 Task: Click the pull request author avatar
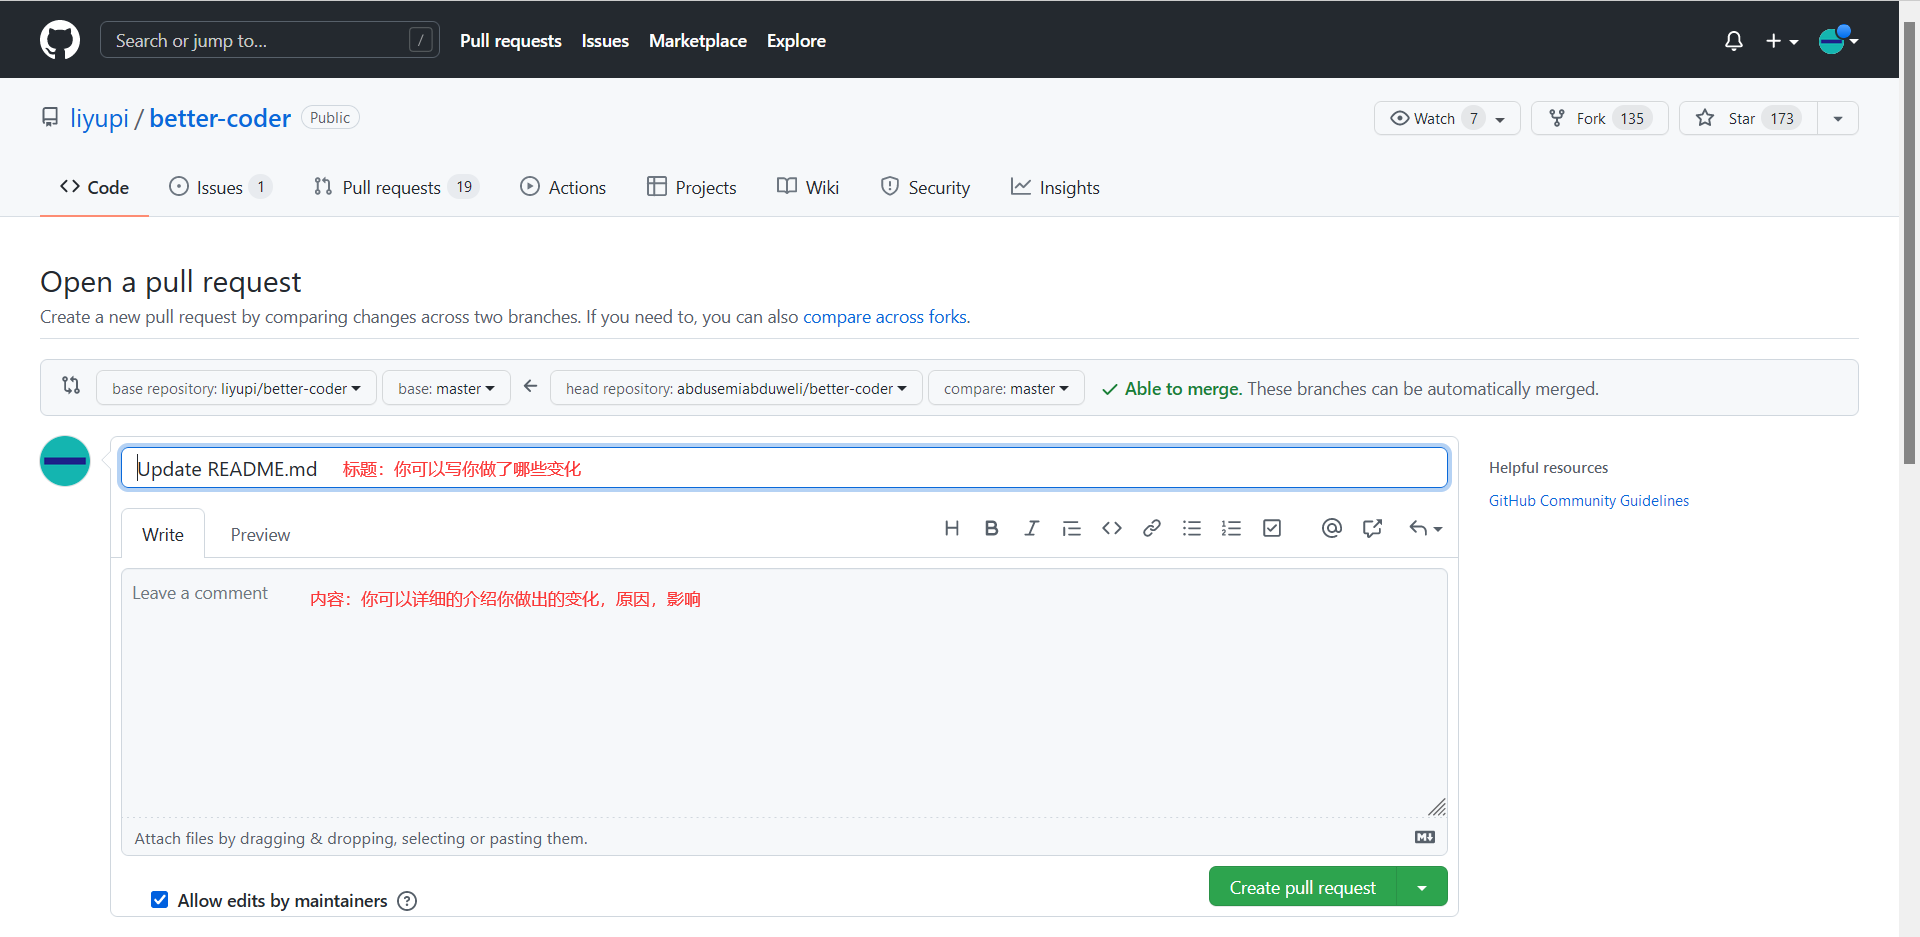65,461
